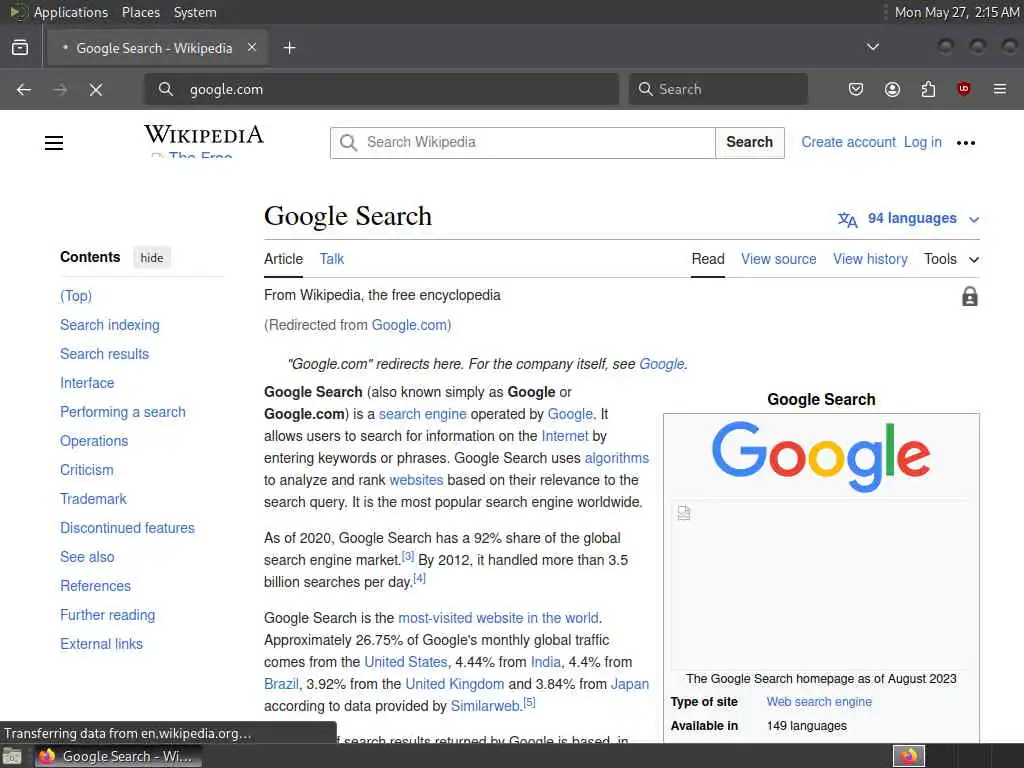Open the View history tab
Screen dimensions: 1024x768
[870, 259]
